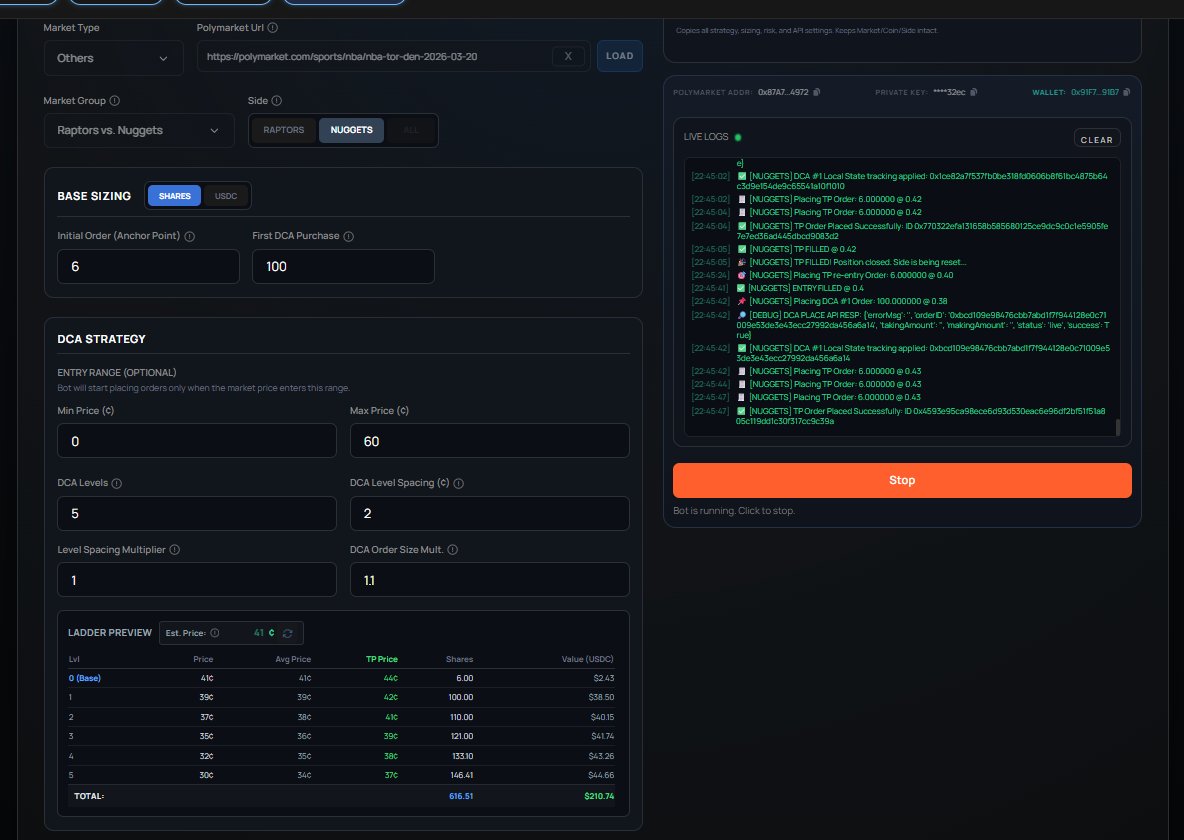The width and height of the screenshot is (1184, 840).
Task: Click the Value (USDC) column header
Action: tap(587, 659)
